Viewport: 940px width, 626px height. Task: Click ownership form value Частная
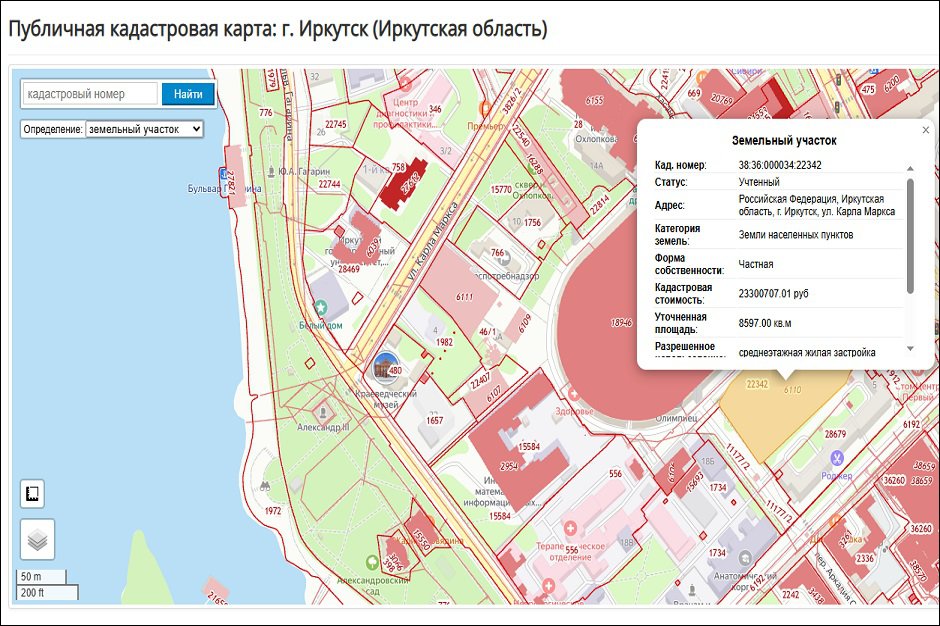755,264
